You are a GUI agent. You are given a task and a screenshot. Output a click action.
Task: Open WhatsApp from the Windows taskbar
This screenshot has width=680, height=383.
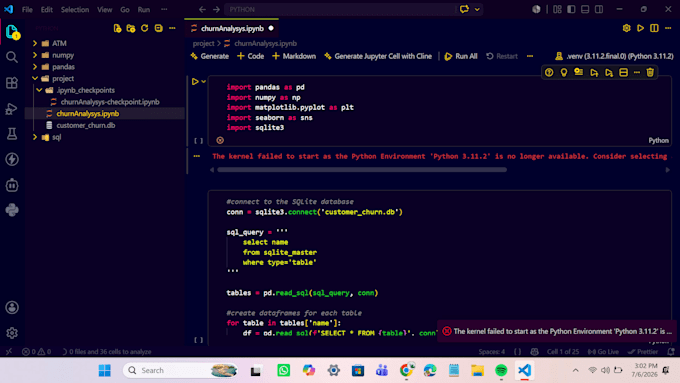click(x=283, y=370)
